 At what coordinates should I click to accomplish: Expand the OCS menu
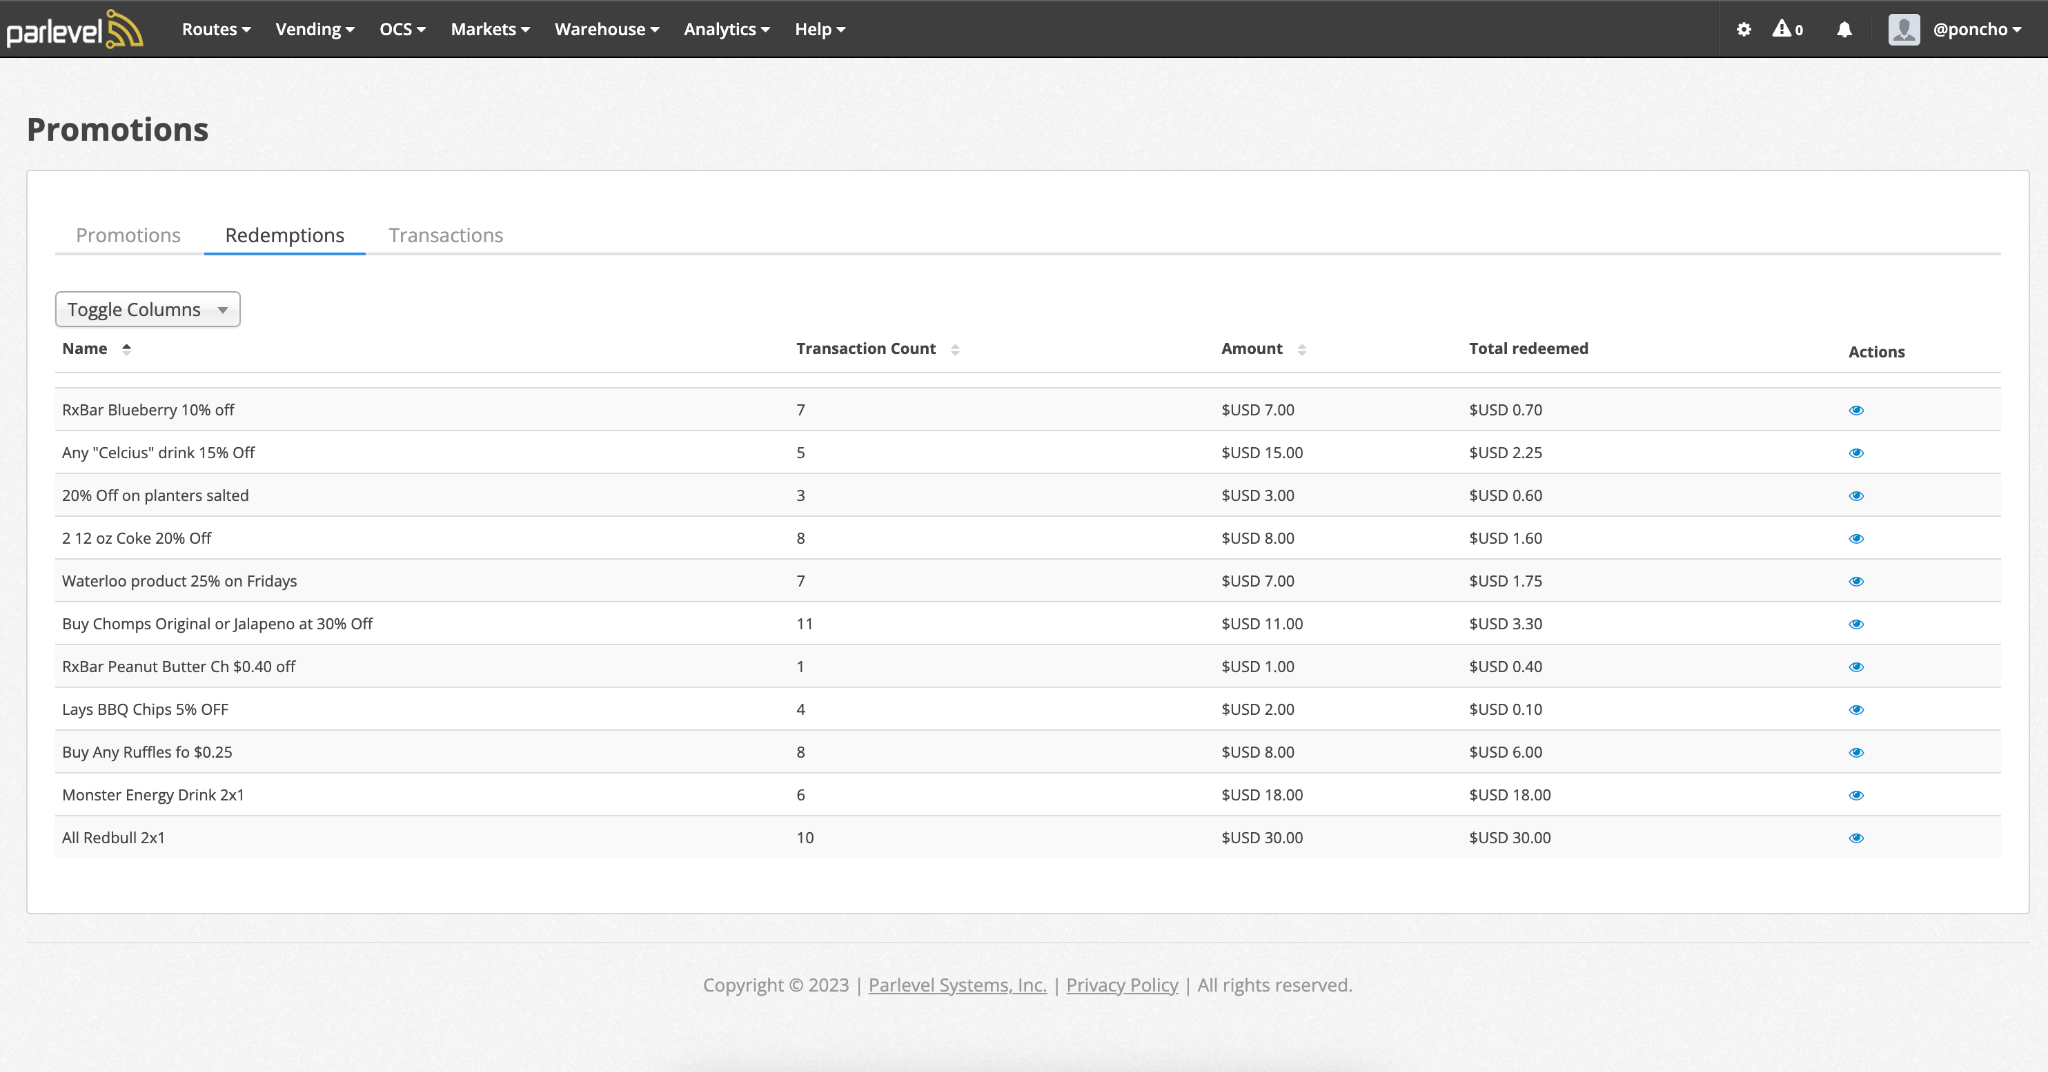tap(402, 29)
